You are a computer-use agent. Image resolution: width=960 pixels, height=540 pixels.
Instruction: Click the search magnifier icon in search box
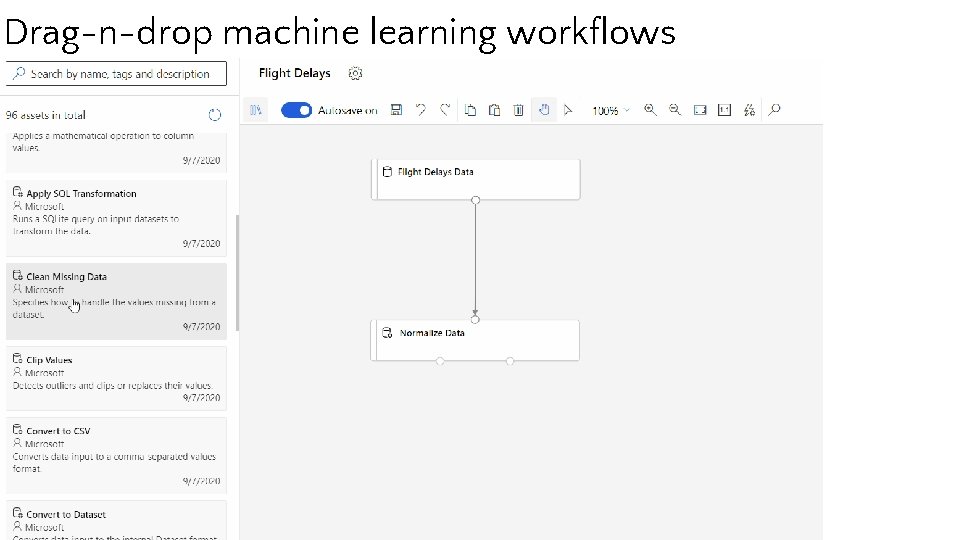[19, 73]
